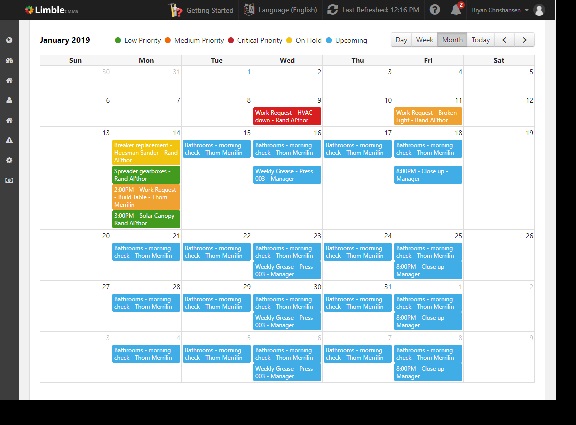Open Getting Started guide
The height and width of the screenshot is (425, 576).
pos(201,10)
